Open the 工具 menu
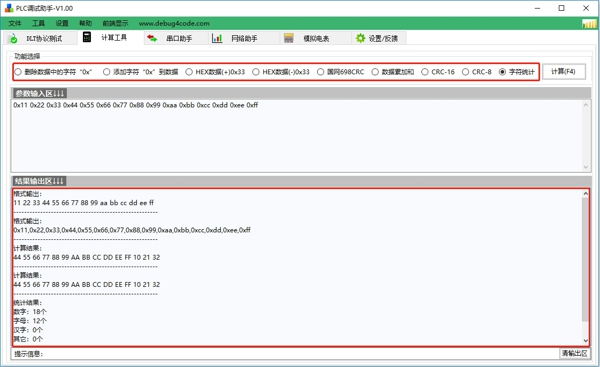600x367 pixels. (38, 23)
